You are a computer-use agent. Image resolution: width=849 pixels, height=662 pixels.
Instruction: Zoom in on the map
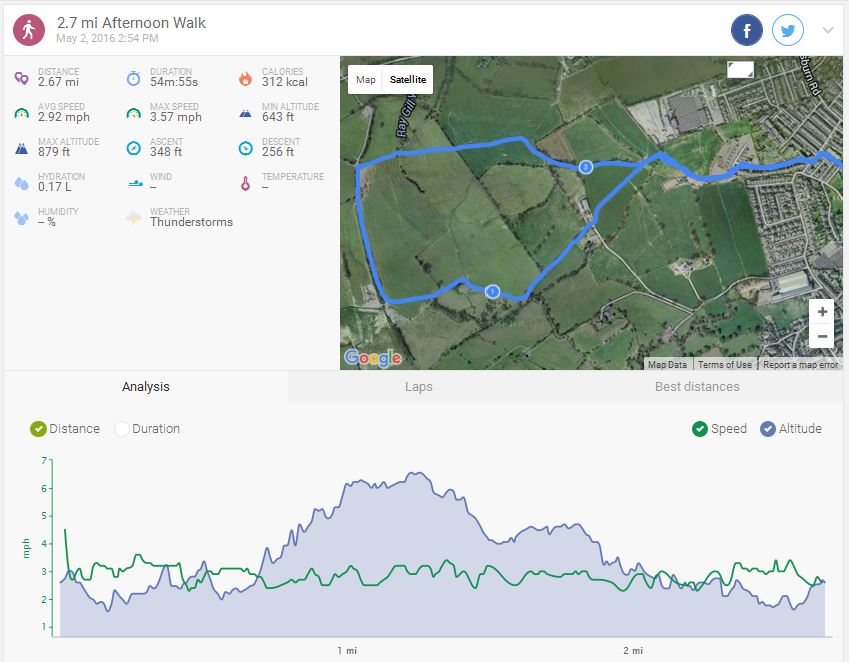coord(821,311)
